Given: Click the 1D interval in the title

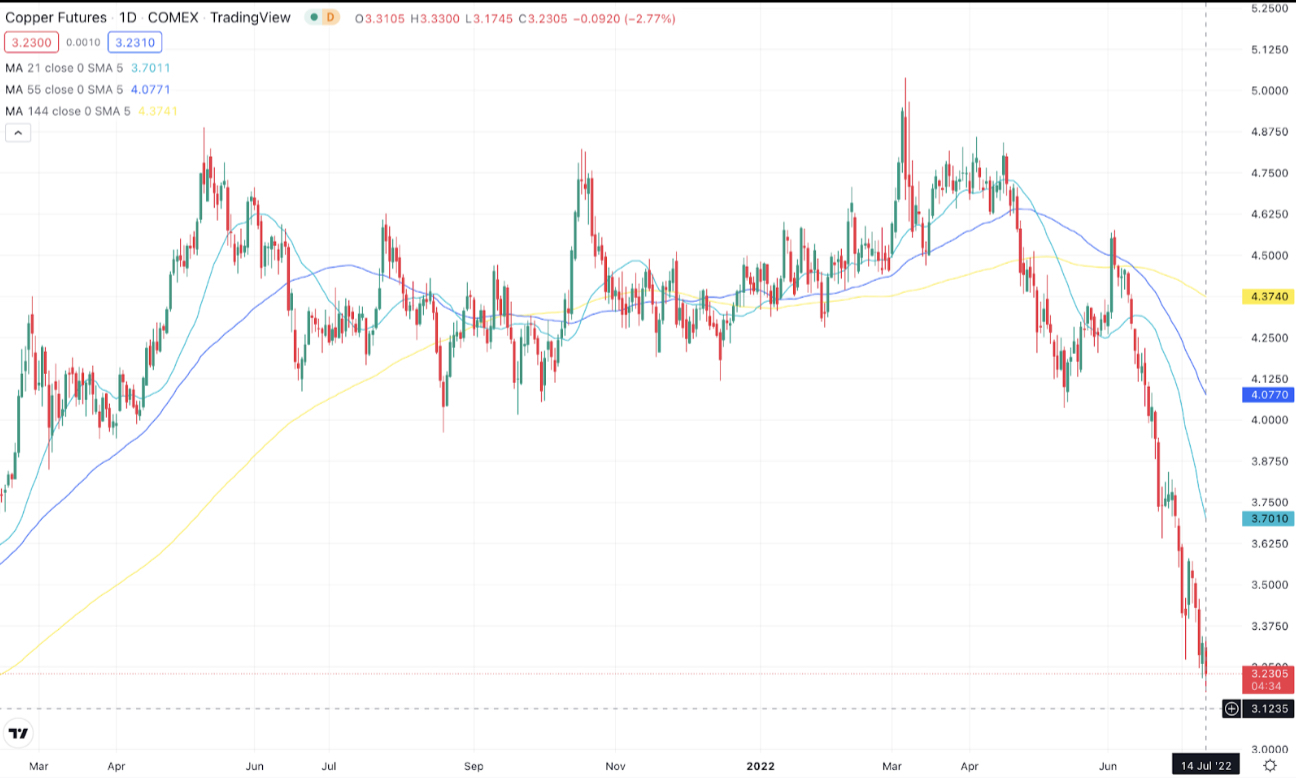Looking at the screenshot, I should [128, 18].
